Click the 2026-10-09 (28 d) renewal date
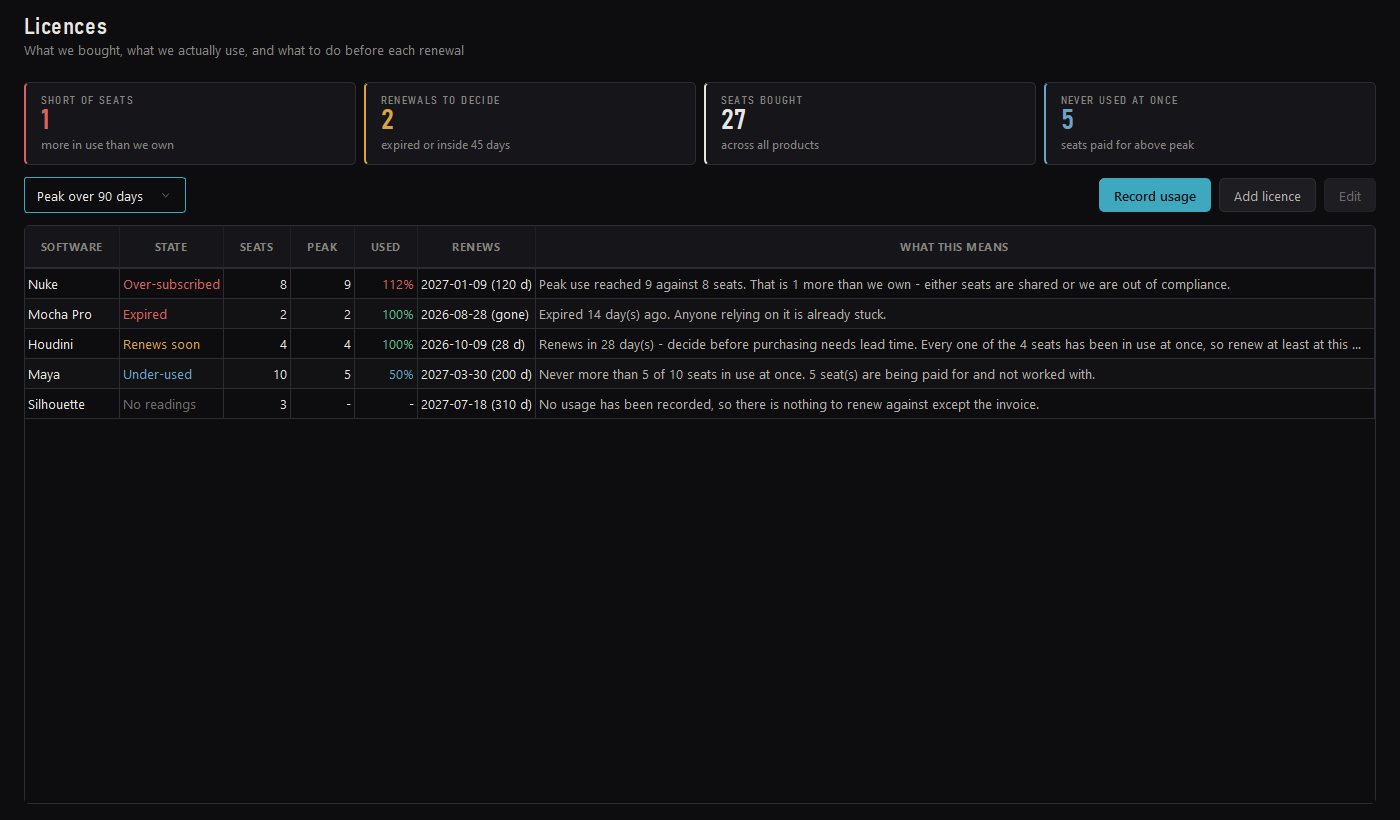 476,344
